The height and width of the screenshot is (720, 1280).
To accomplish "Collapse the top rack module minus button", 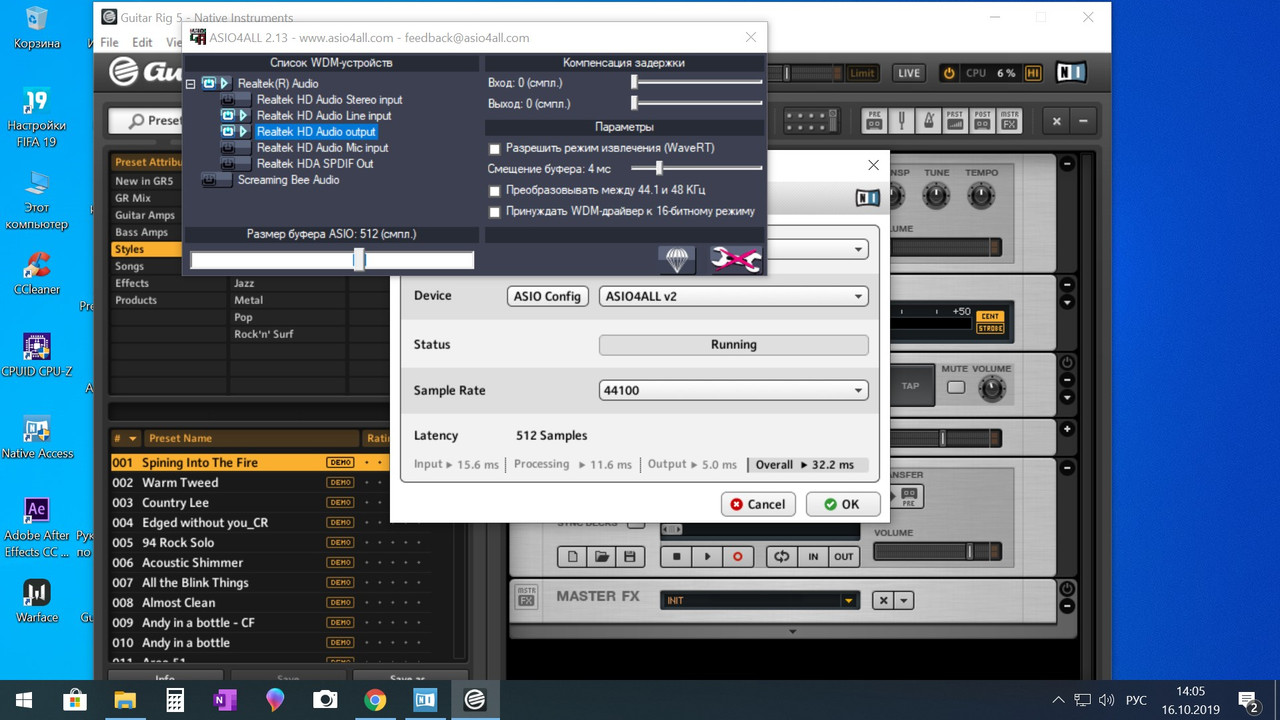I will coord(1067,164).
